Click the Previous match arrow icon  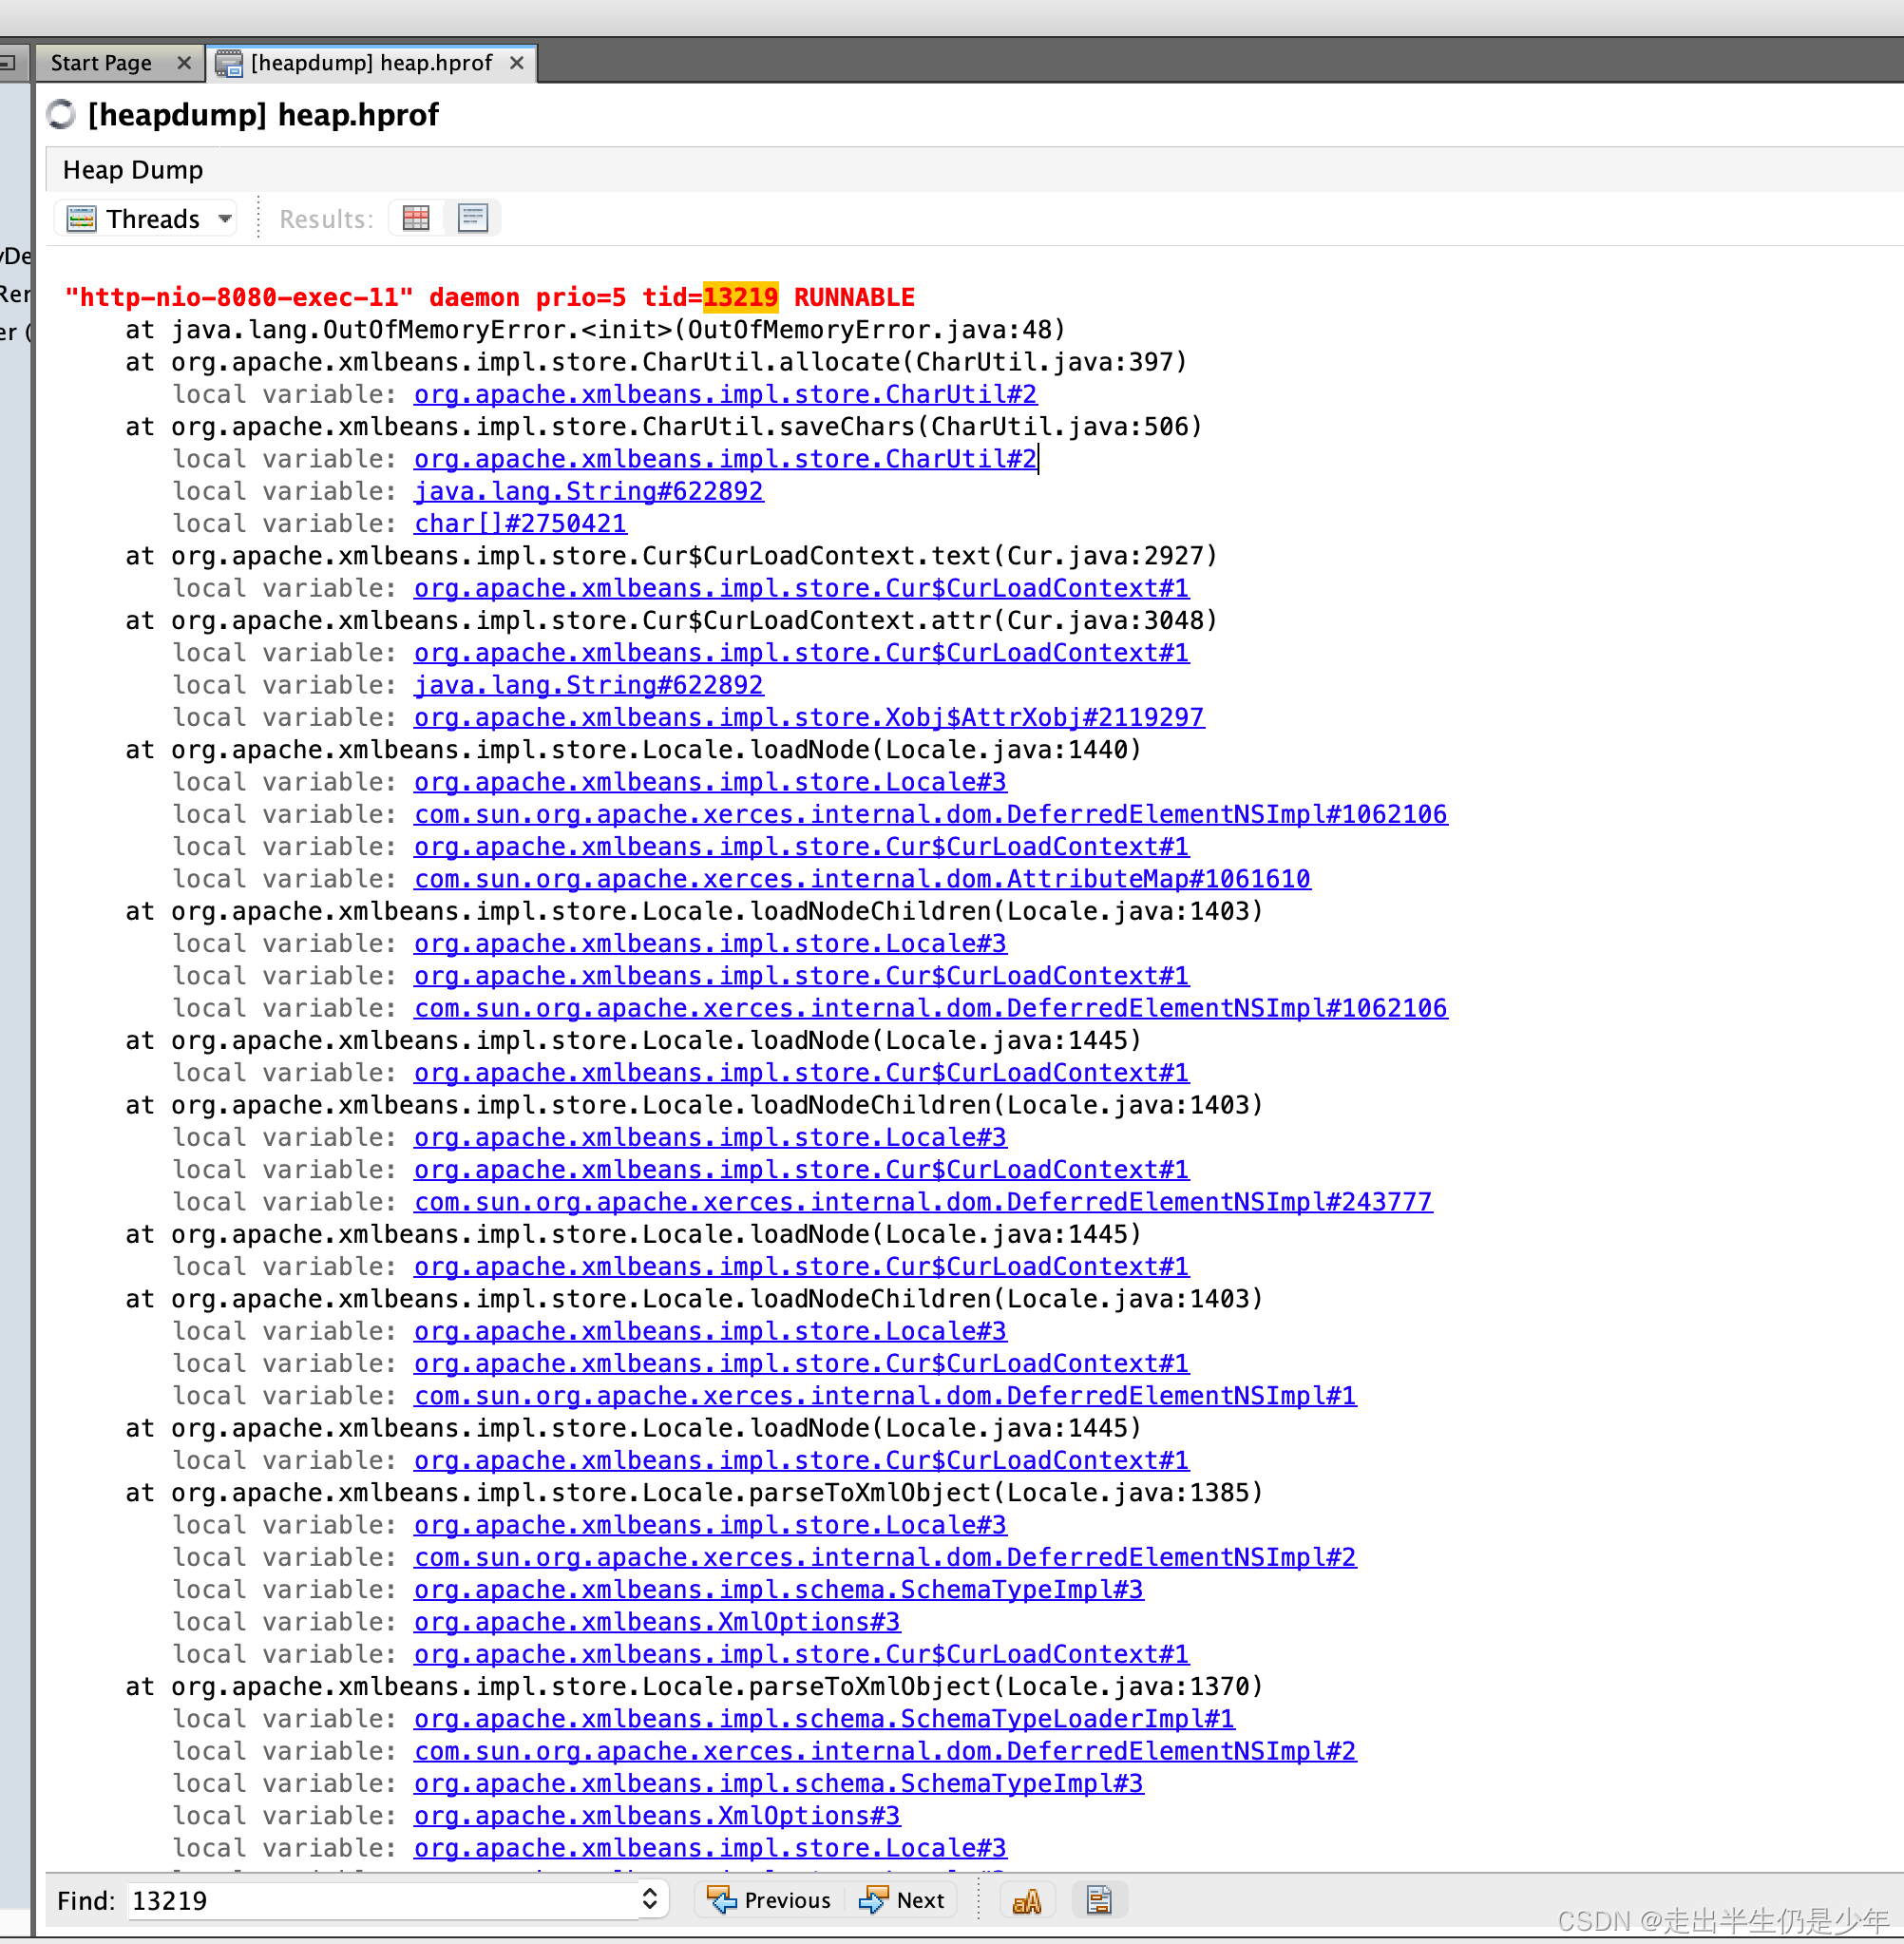[721, 1900]
